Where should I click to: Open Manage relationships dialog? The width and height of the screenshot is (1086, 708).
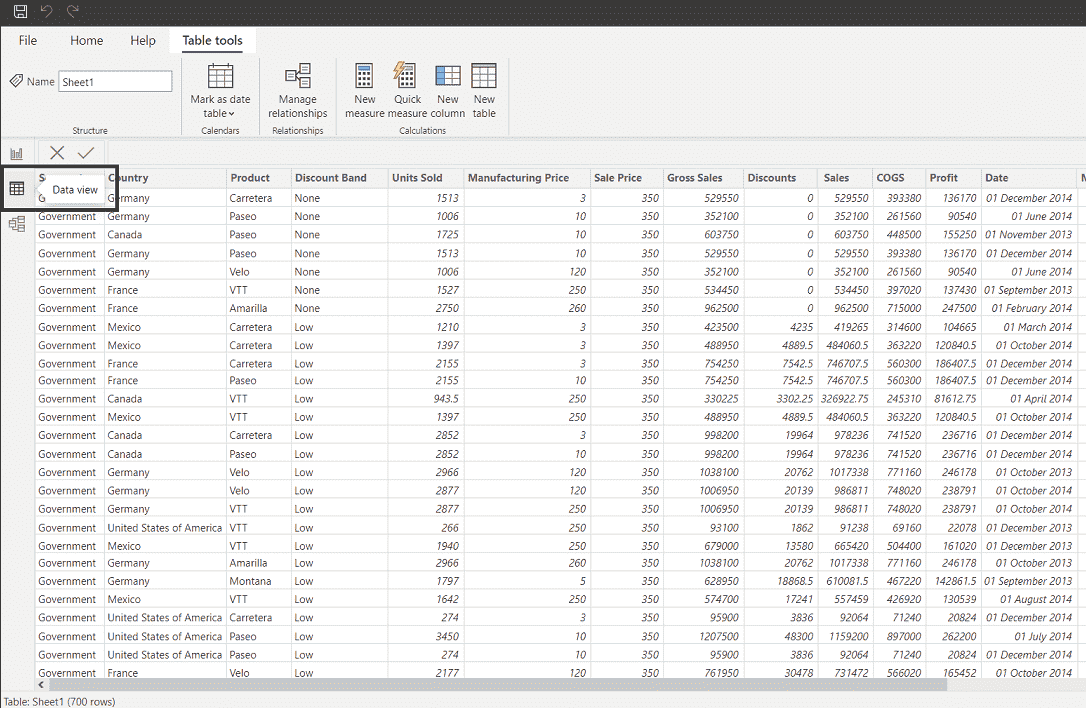tap(297, 90)
